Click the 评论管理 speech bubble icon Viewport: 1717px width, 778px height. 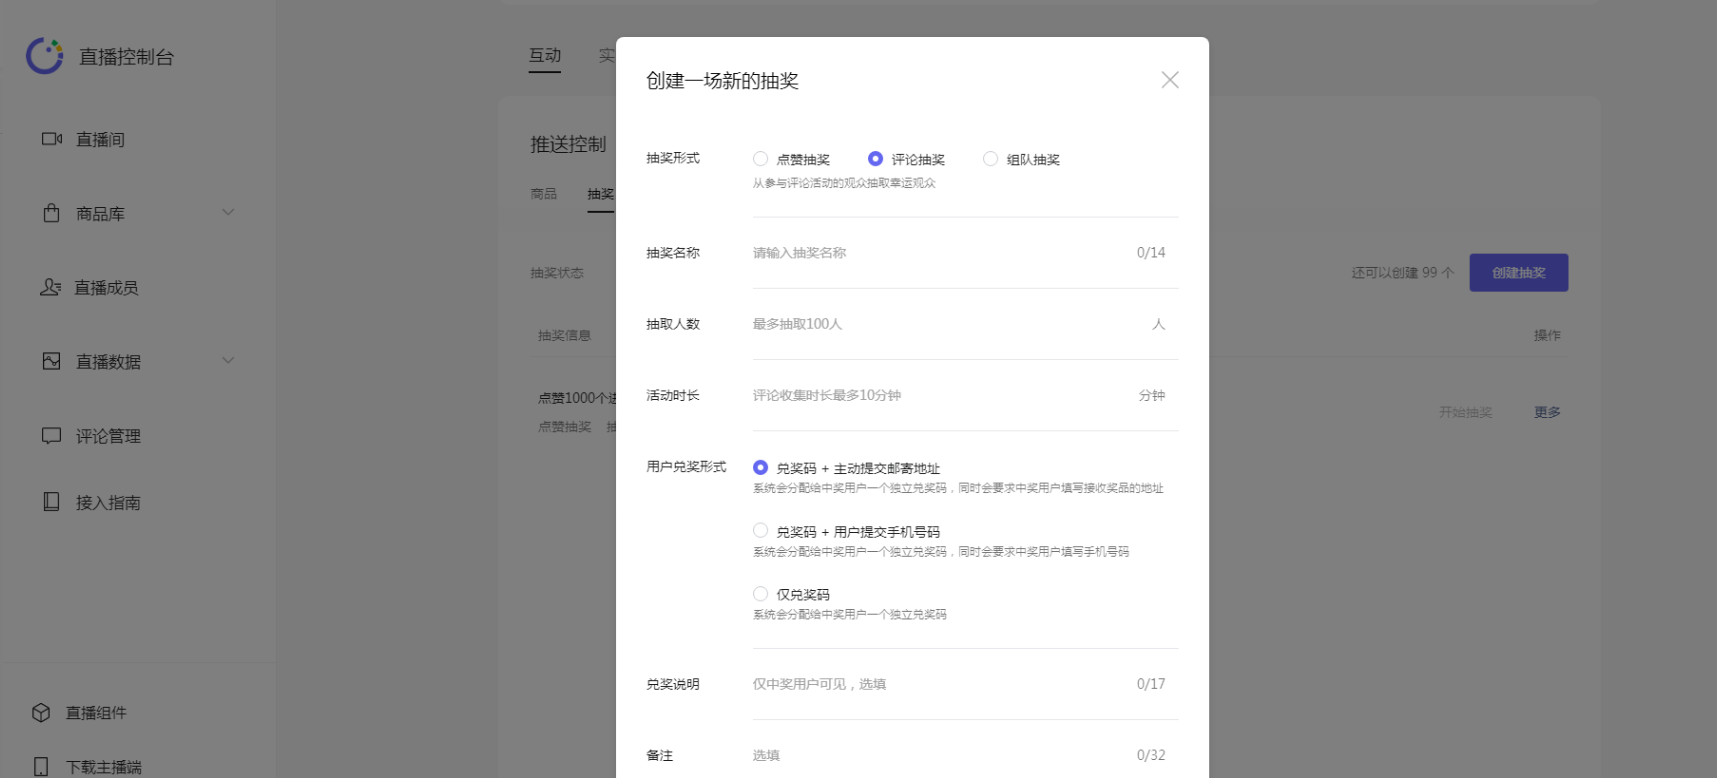[51, 436]
